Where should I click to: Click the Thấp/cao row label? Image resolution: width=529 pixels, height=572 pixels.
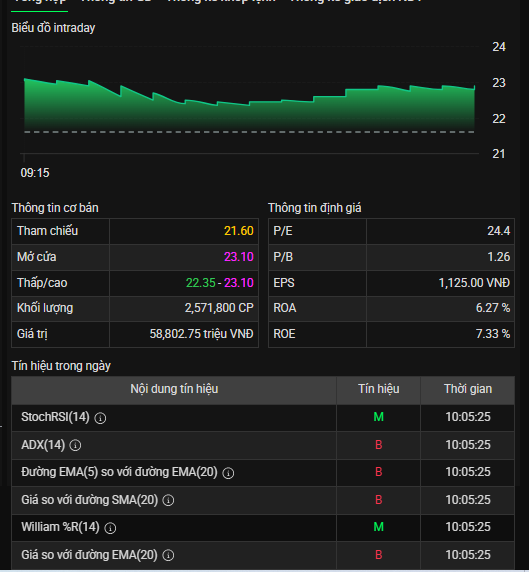42,283
